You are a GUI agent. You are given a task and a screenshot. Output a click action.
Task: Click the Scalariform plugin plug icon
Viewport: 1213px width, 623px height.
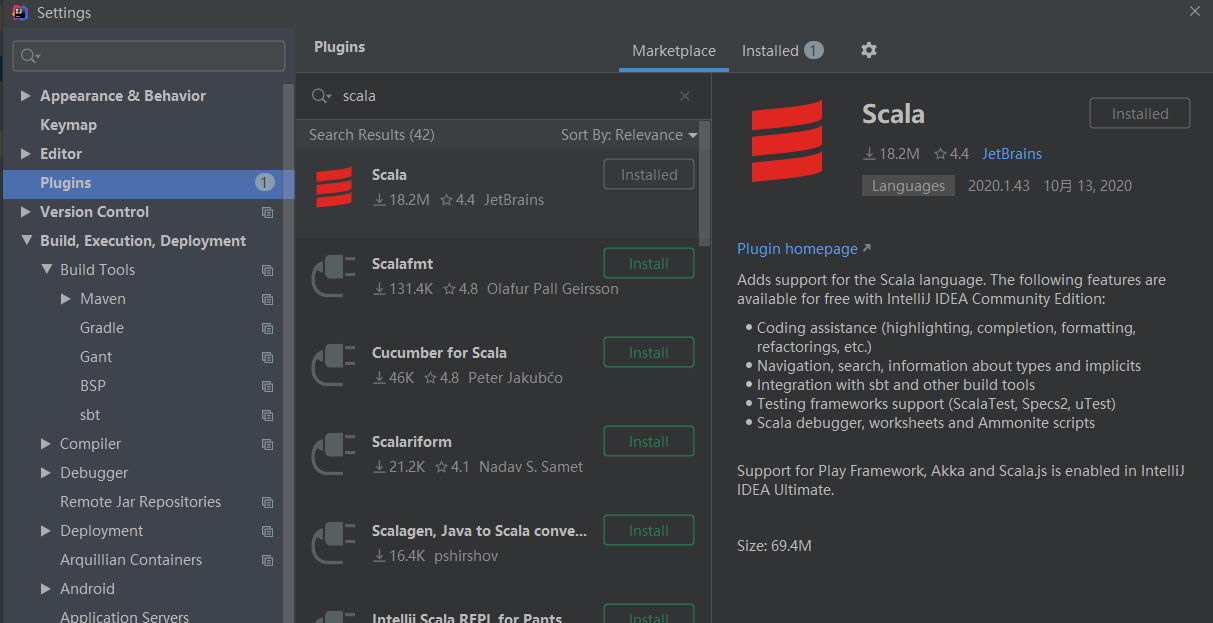coord(334,454)
